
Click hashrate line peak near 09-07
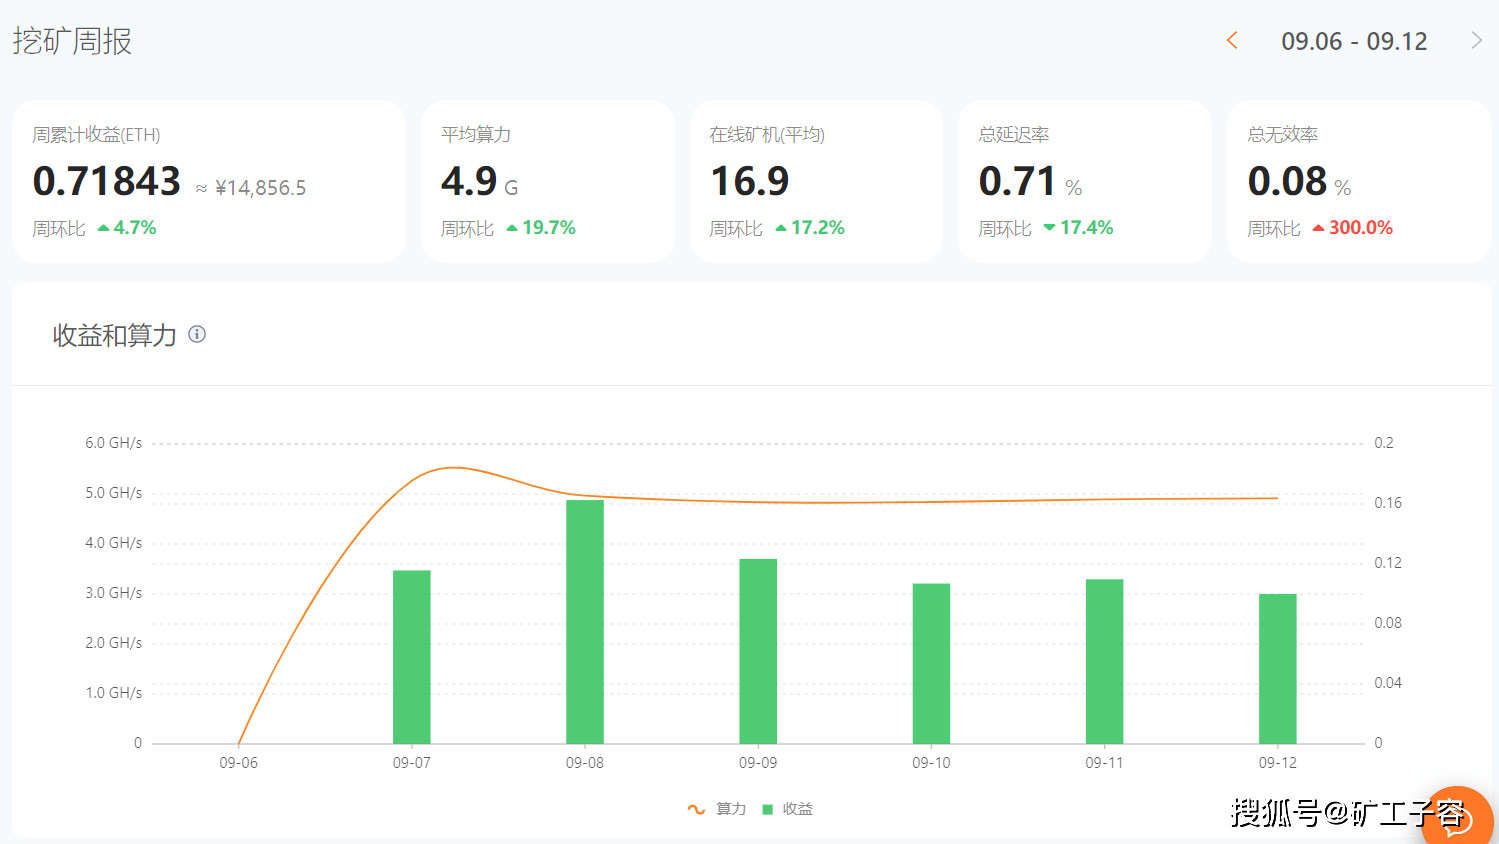452,467
